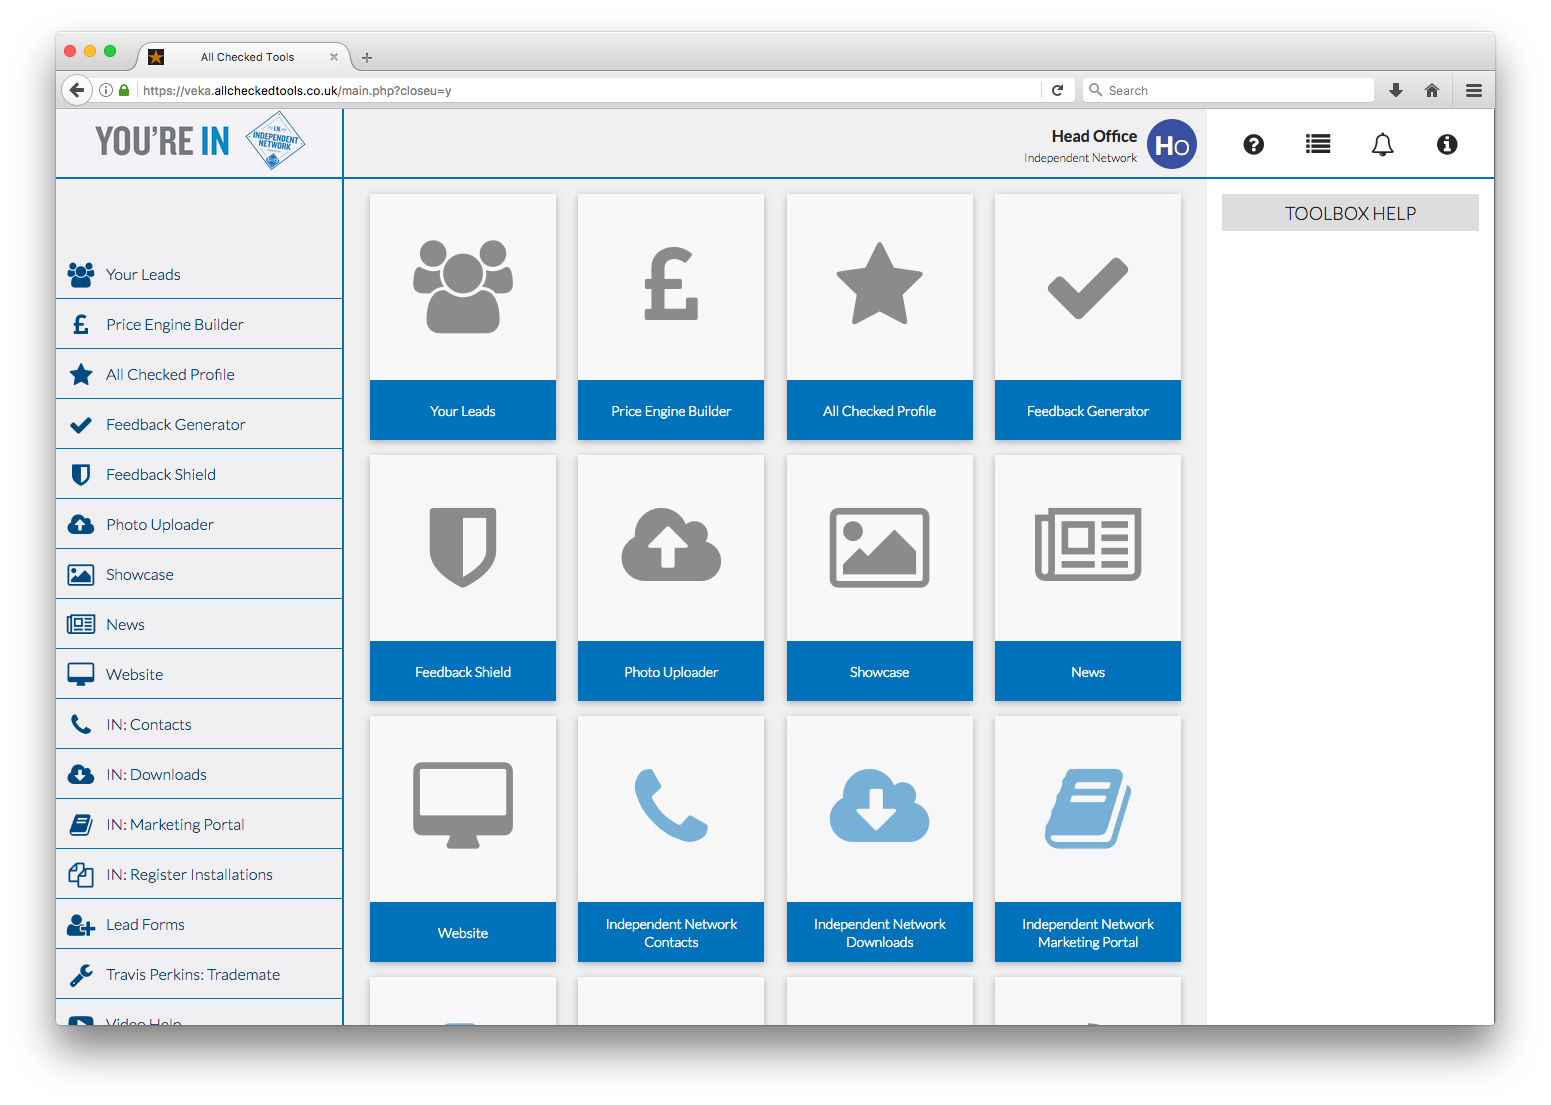Click the help question mark icon
The width and height of the screenshot is (1551, 1105).
point(1253,145)
